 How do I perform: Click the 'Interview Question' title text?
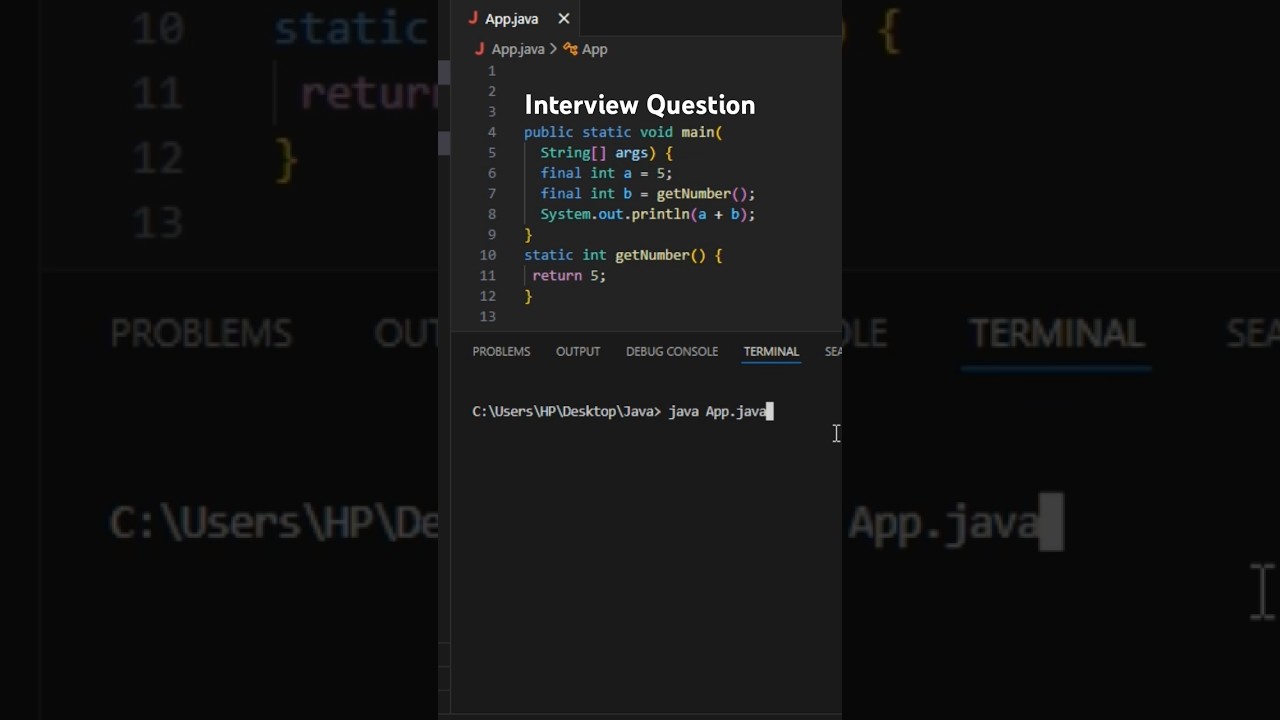(x=640, y=105)
